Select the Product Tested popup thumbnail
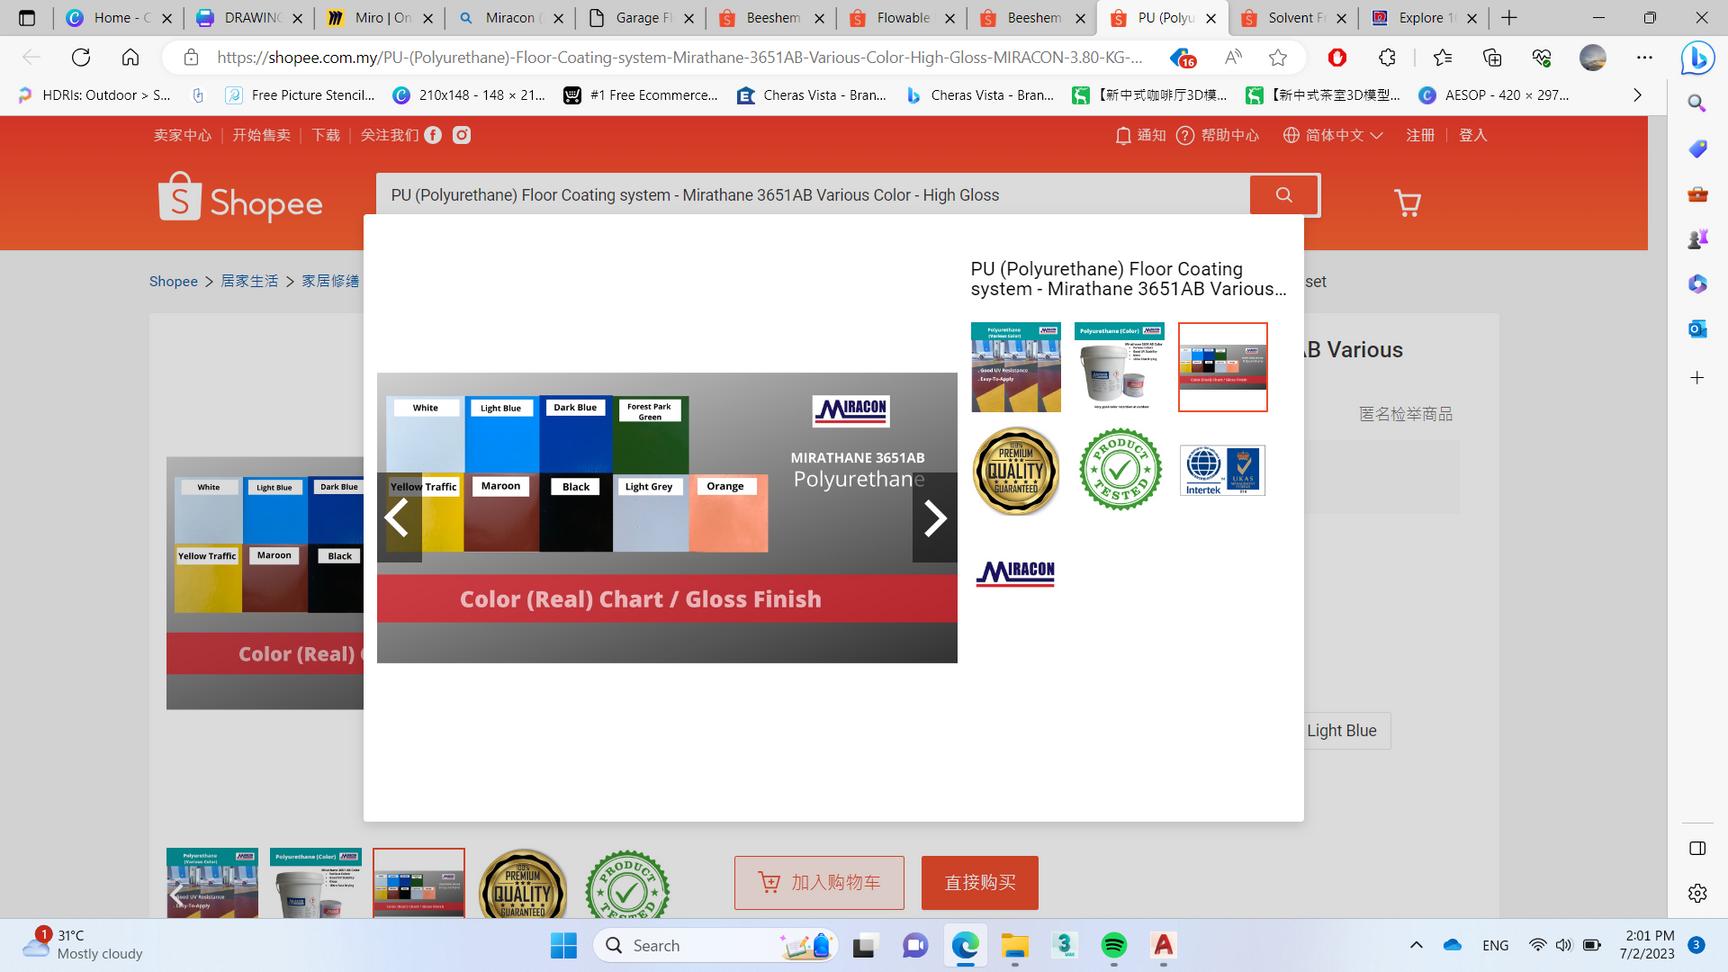Image resolution: width=1728 pixels, height=972 pixels. coord(1119,471)
